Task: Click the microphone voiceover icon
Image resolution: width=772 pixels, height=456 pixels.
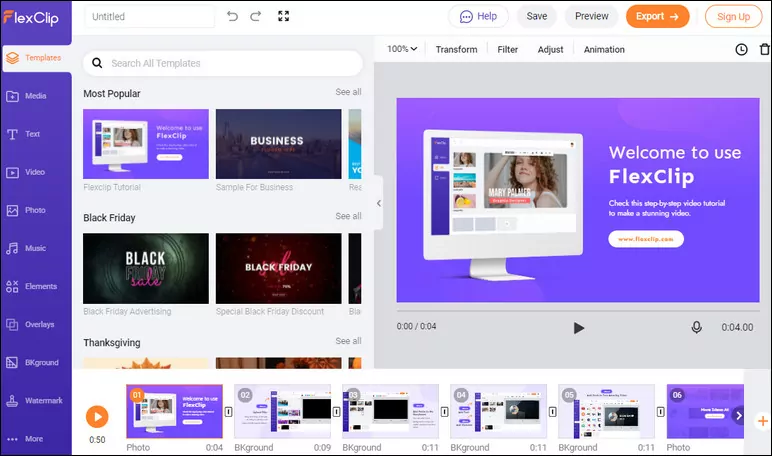Action: pyautogui.click(x=696, y=327)
